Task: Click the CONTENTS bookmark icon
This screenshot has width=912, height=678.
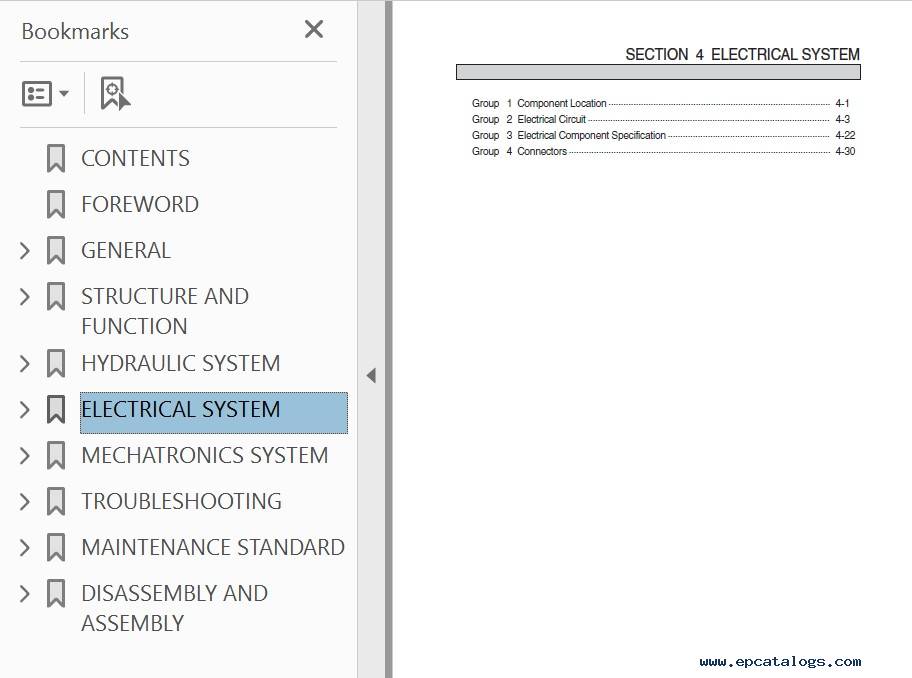Action: click(x=56, y=158)
